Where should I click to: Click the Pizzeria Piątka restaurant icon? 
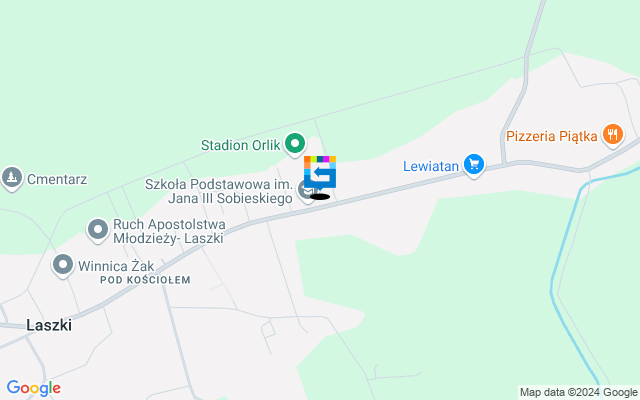612,135
